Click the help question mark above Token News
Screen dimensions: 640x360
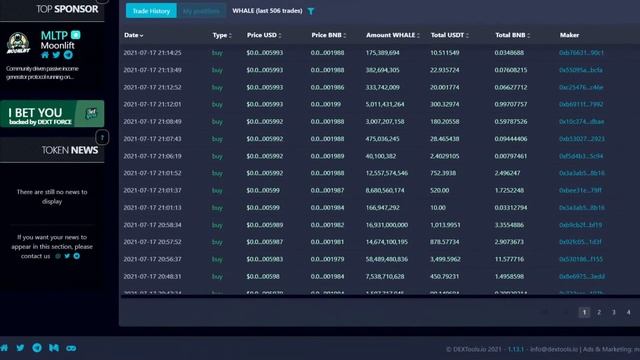[x=102, y=138]
